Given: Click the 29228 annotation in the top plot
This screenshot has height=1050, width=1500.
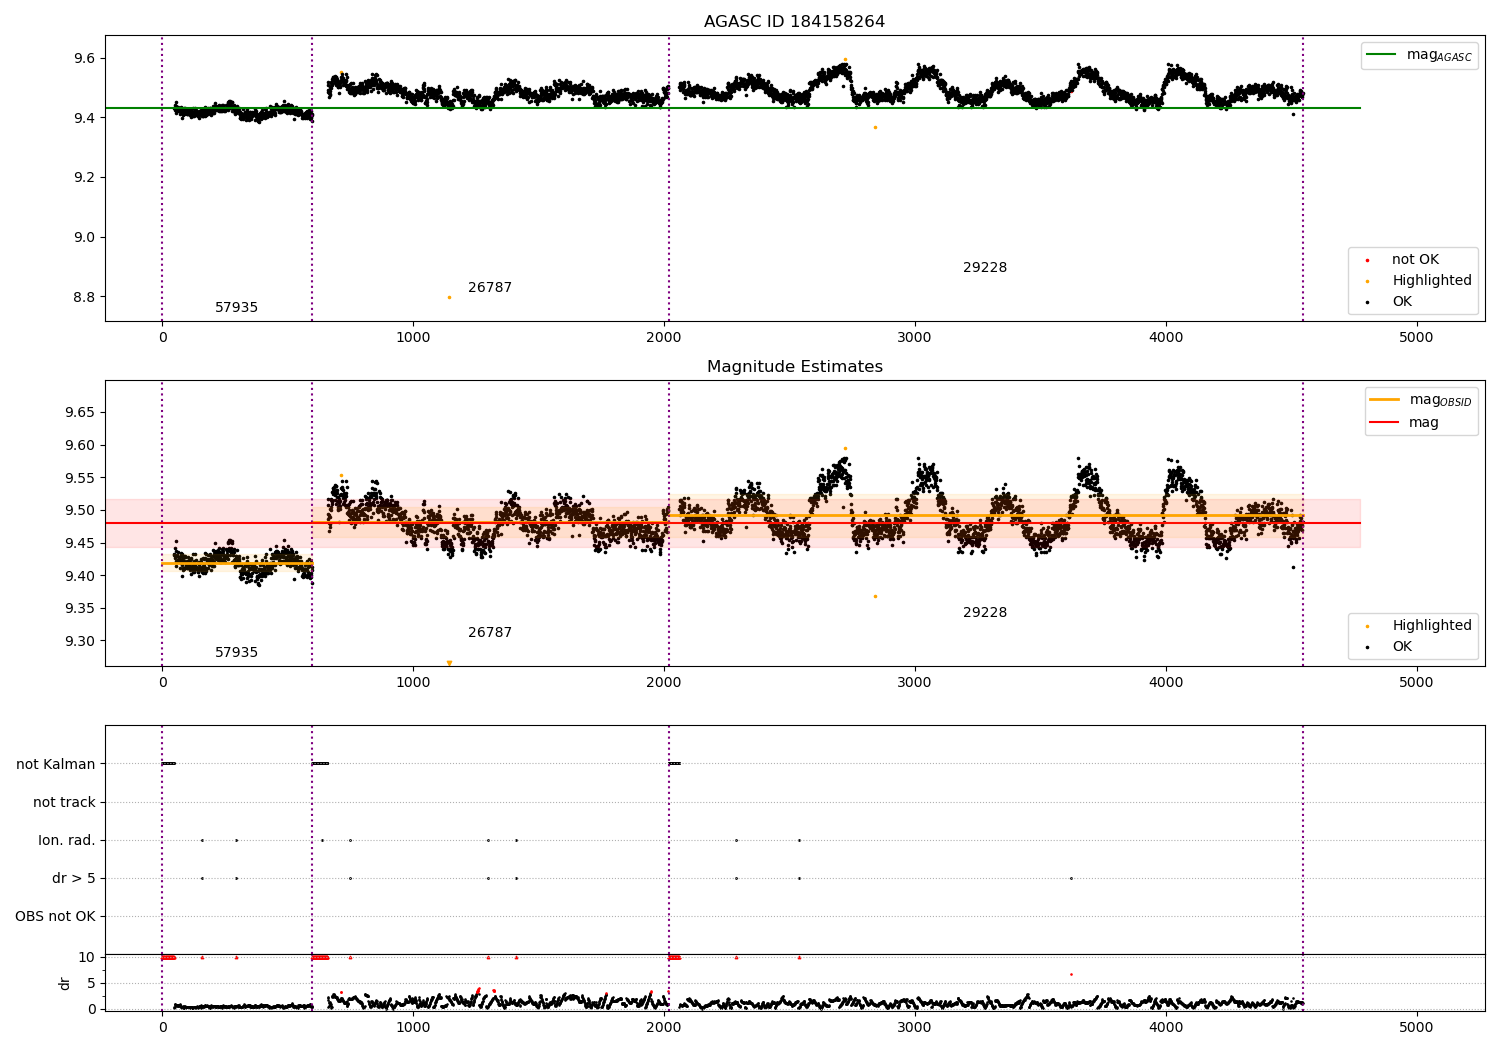Looking at the screenshot, I should pyautogui.click(x=985, y=268).
